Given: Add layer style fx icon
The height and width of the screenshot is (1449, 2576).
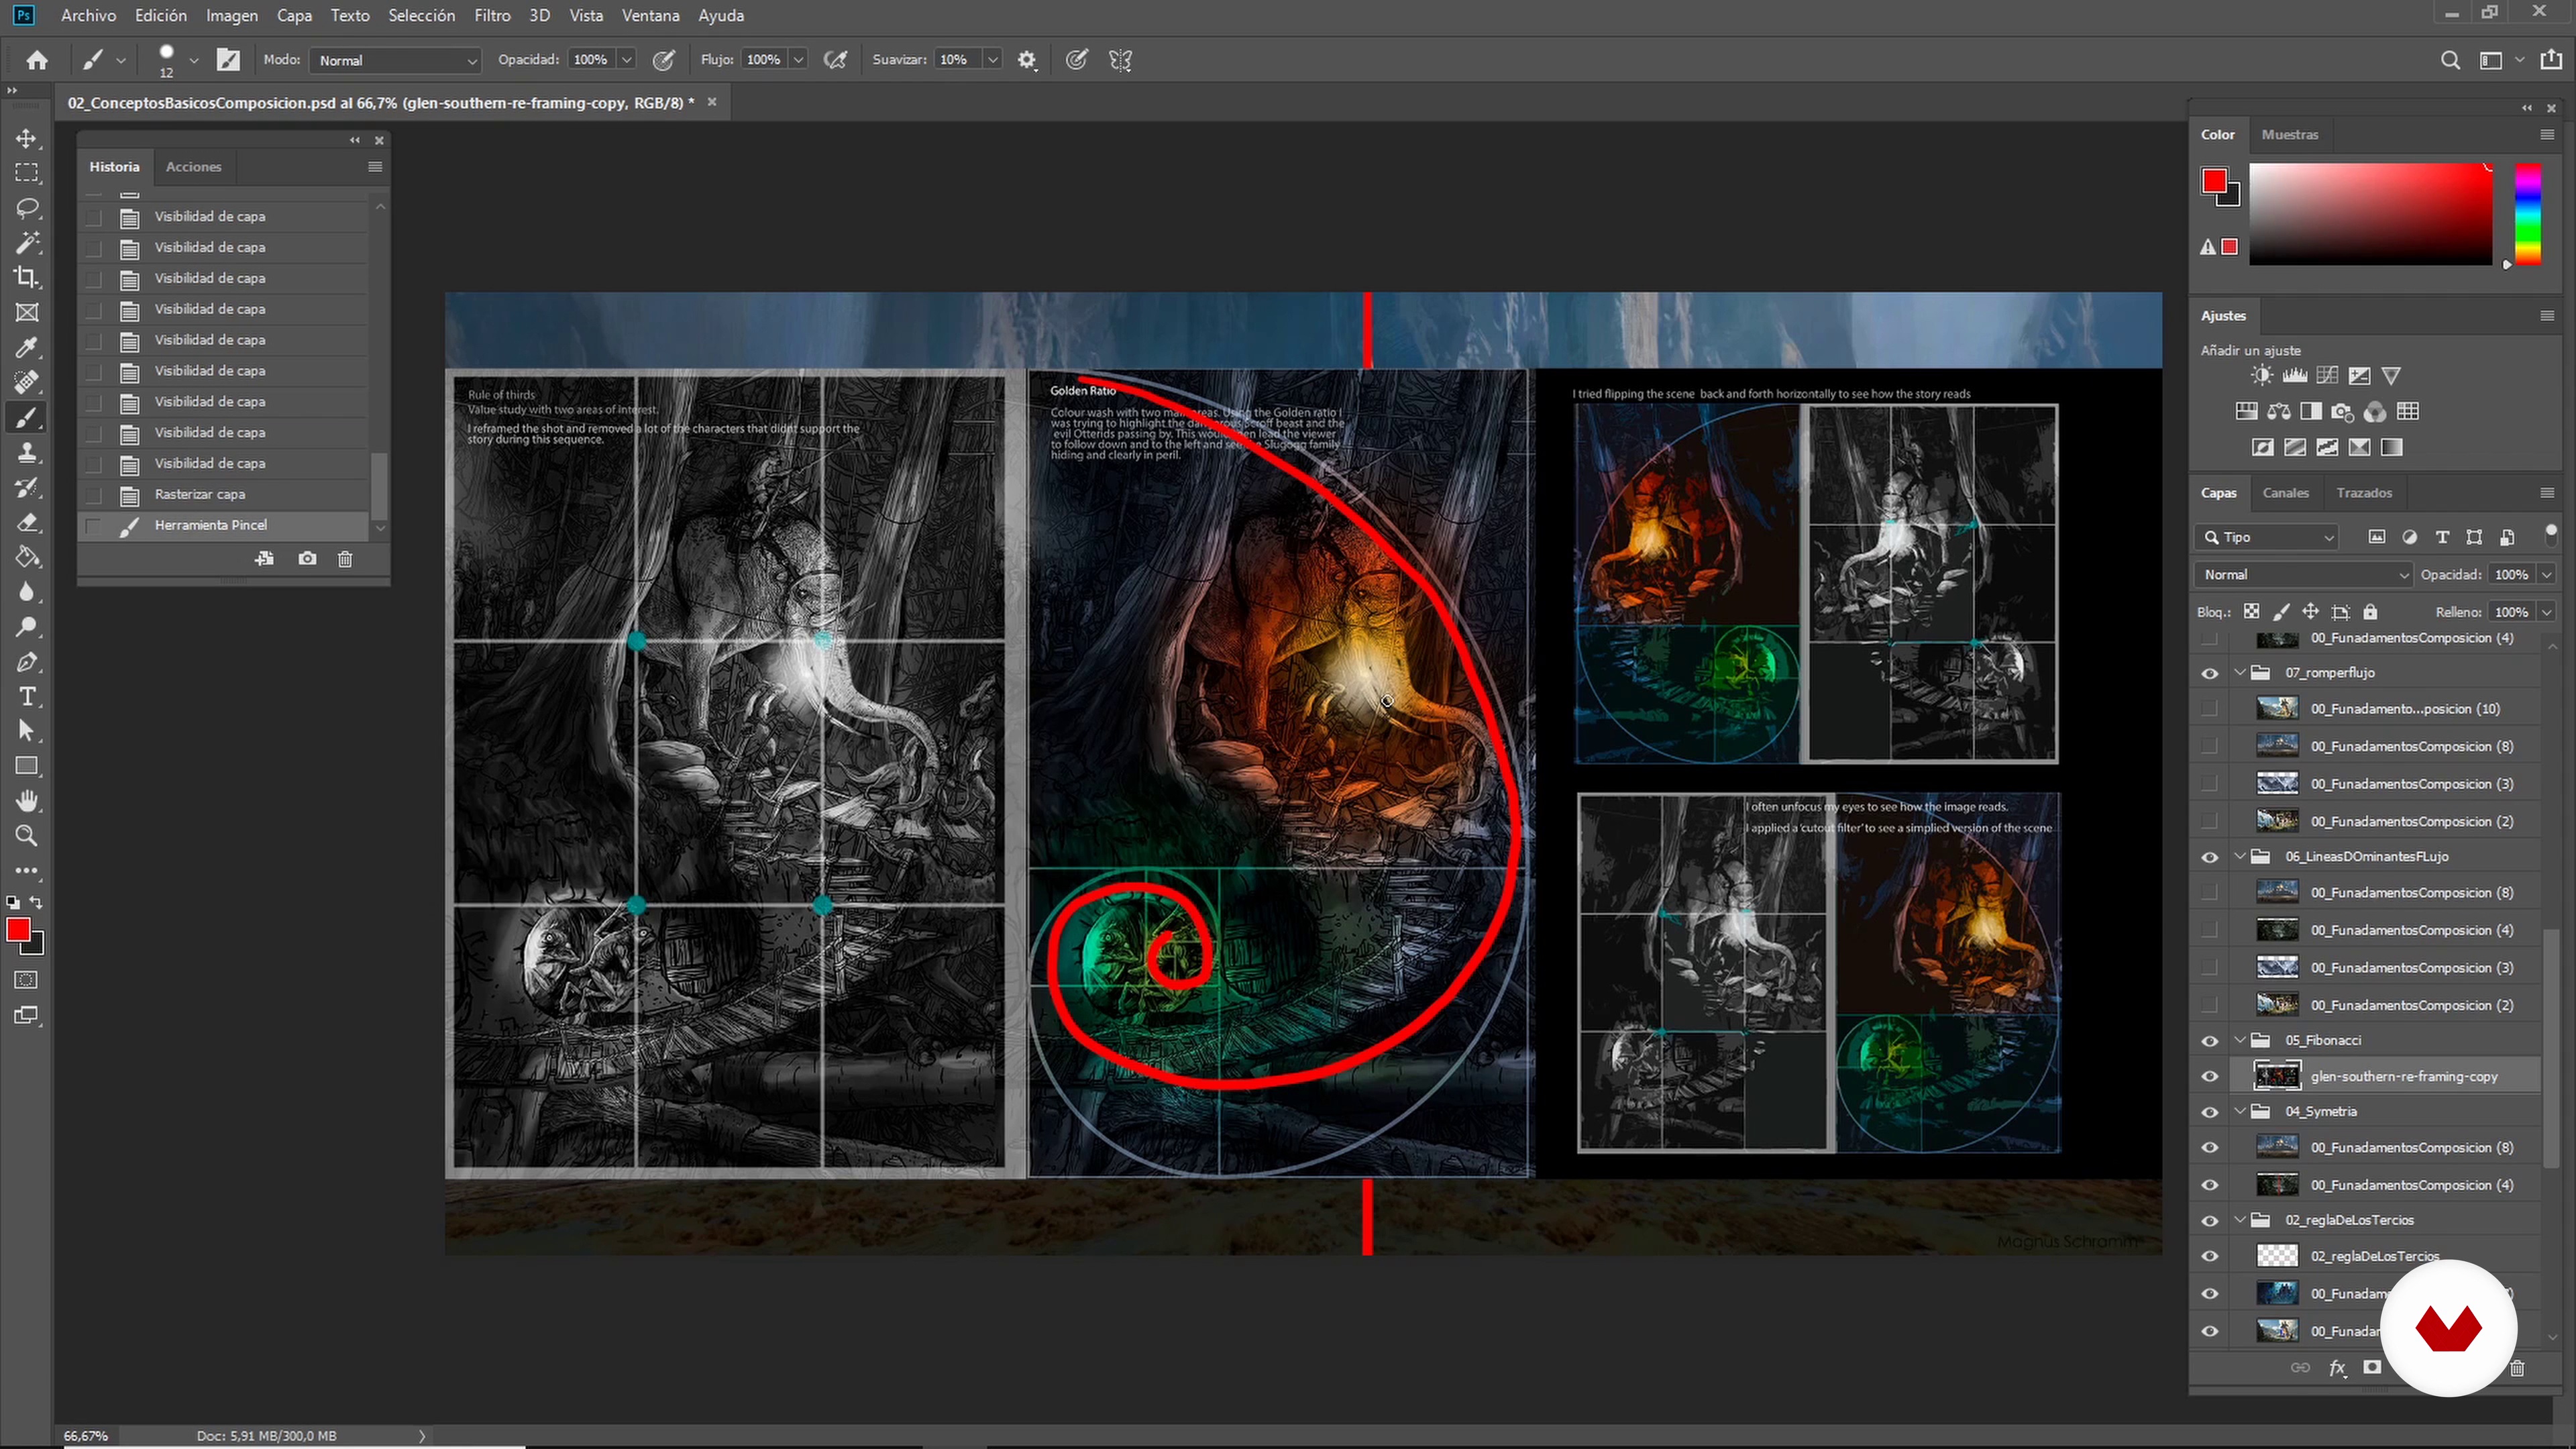Looking at the screenshot, I should tap(2337, 1368).
